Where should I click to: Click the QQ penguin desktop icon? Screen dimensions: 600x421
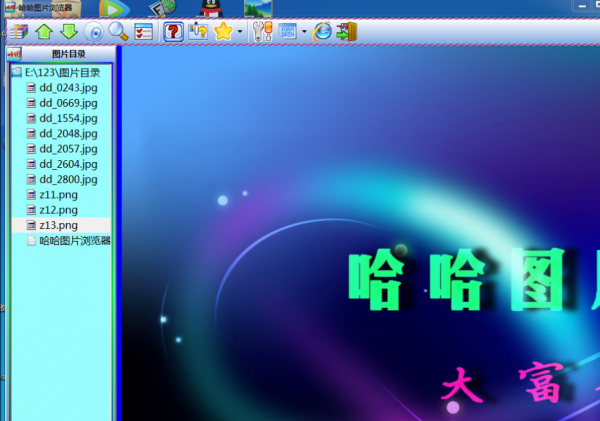pos(211,8)
